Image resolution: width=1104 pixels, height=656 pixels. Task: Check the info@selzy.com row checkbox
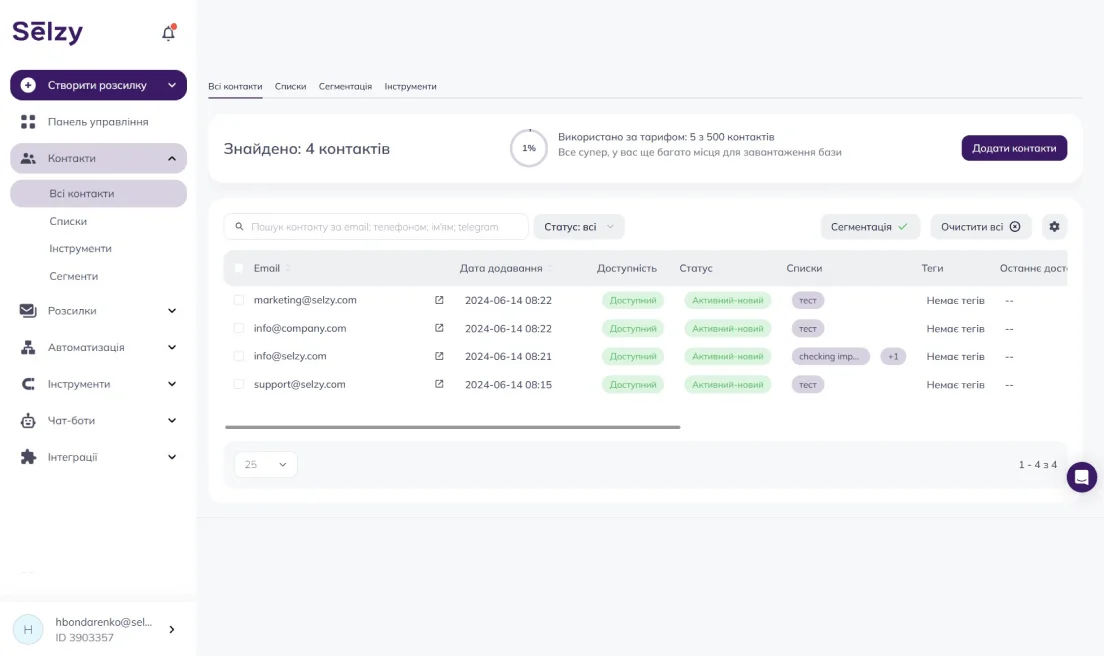click(239, 356)
